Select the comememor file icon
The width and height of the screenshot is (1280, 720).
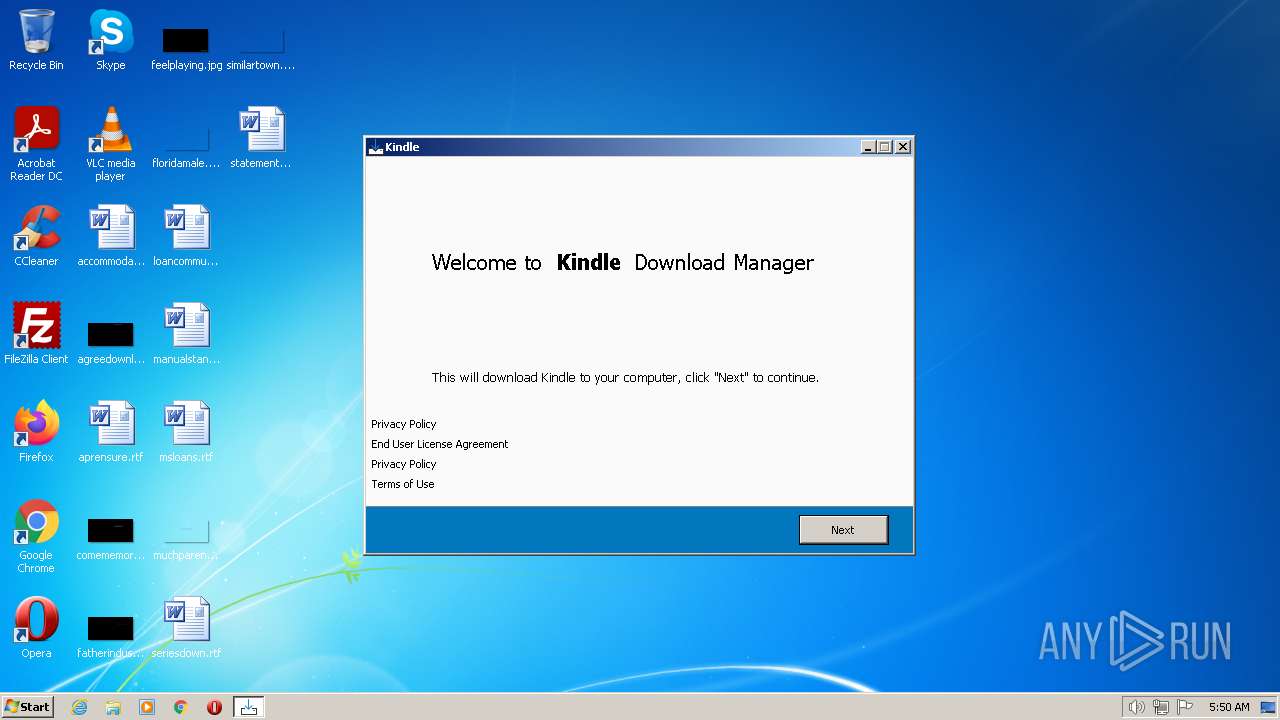click(111, 536)
